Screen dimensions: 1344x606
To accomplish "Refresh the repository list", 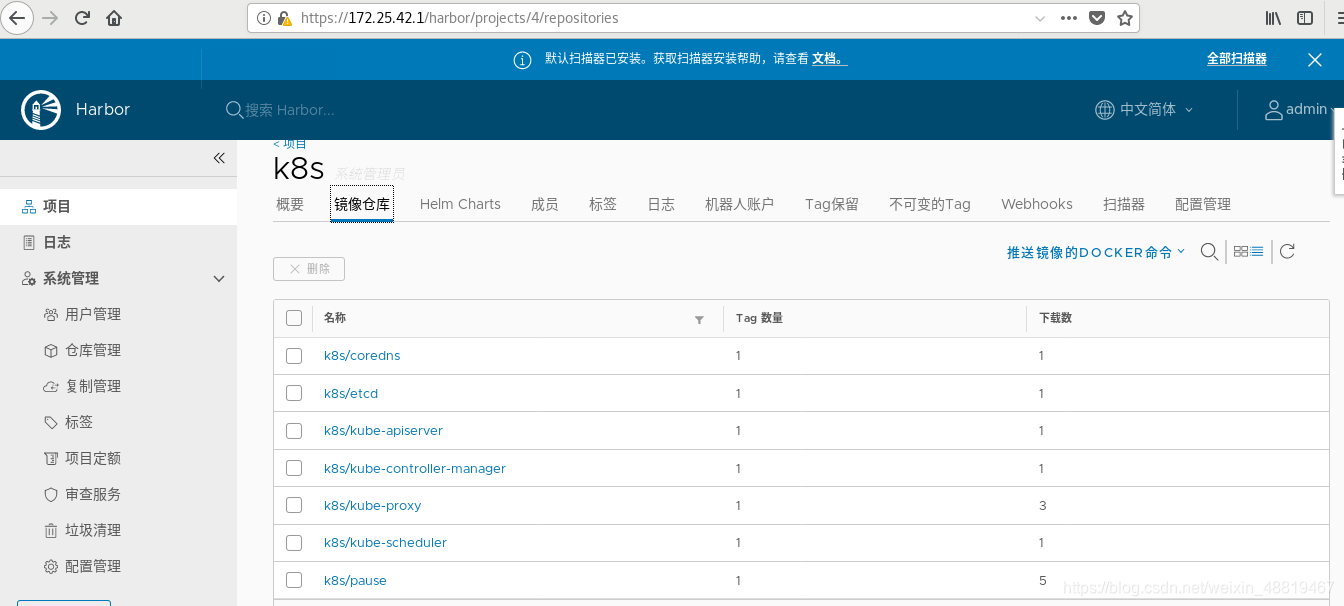I will tap(1288, 252).
